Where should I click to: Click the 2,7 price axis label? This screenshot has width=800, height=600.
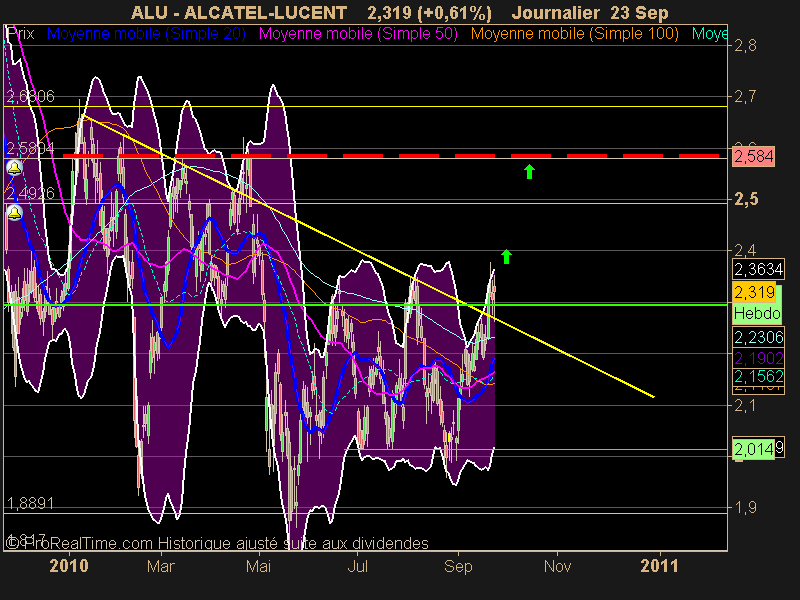tap(745, 95)
